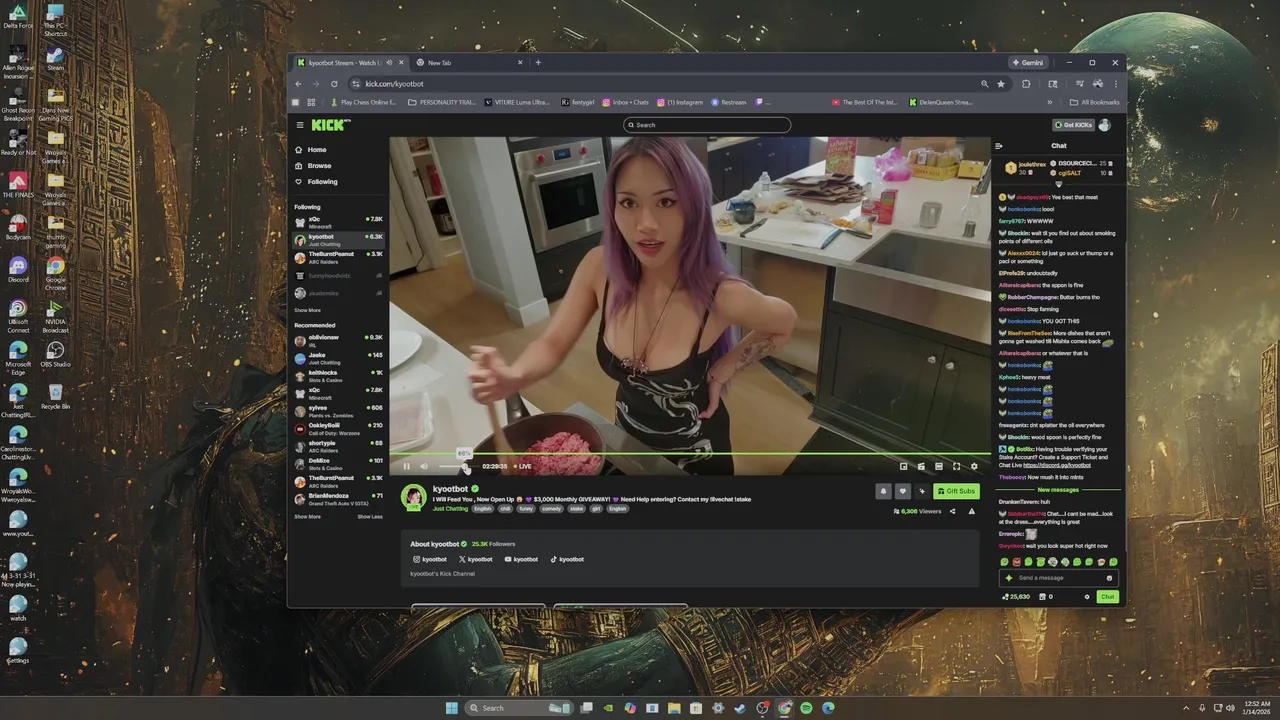Open the discord.gg/kyootbot chat link
The height and width of the screenshot is (720, 1280).
[1057, 465]
